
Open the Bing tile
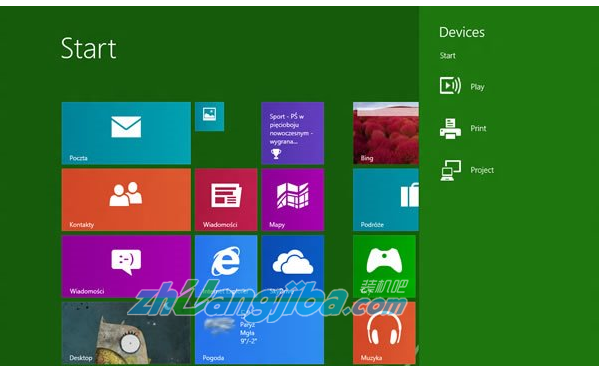point(386,133)
